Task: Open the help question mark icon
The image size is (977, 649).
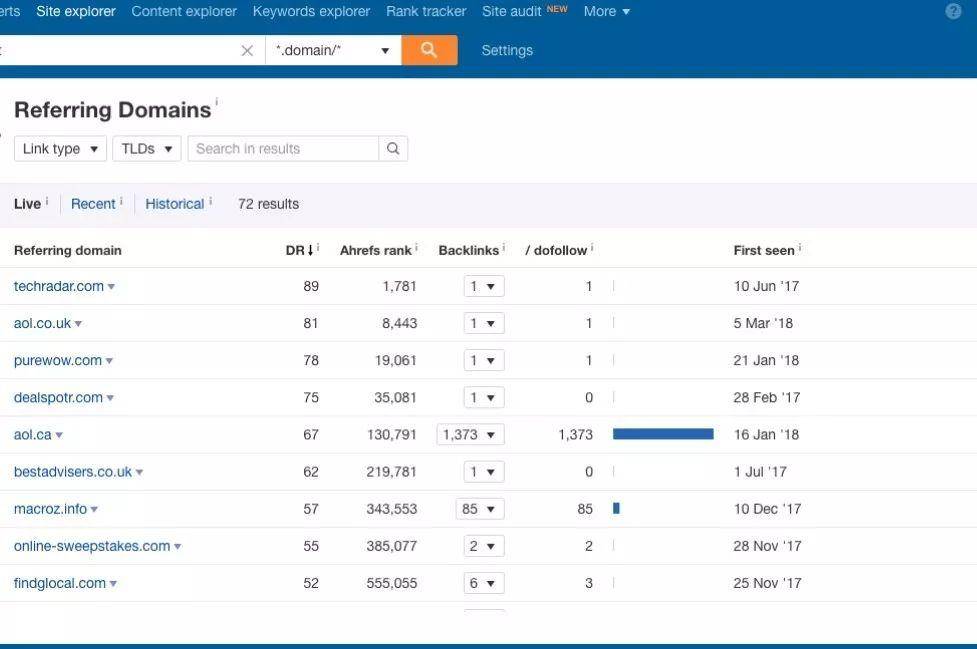Action: click(953, 11)
